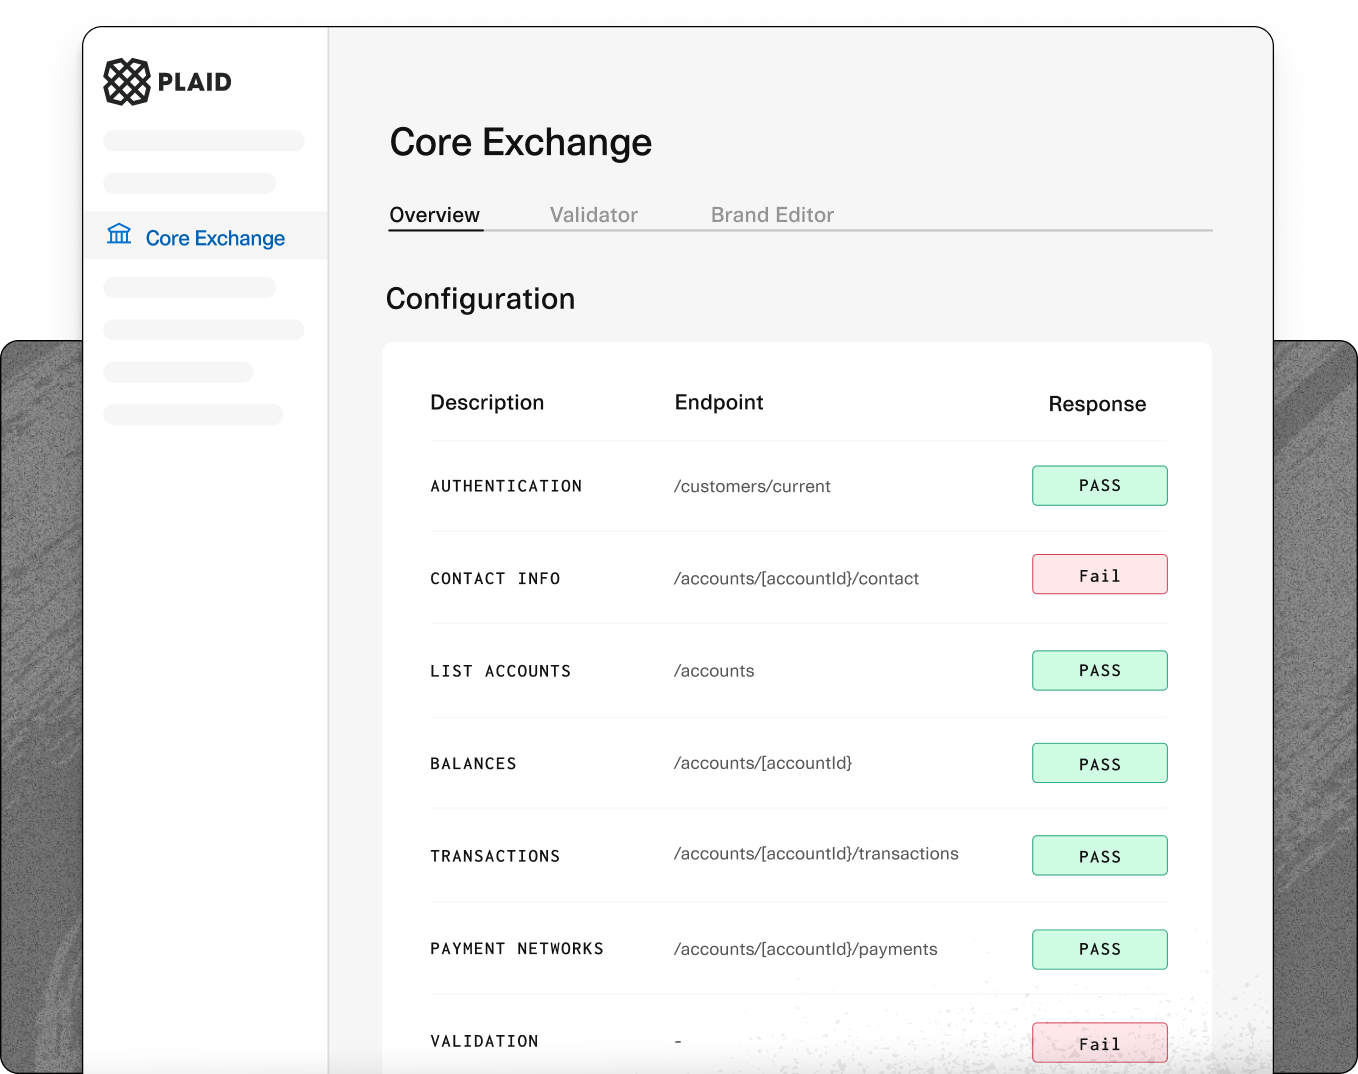Open the /customers/current endpoint link
The height and width of the screenshot is (1074, 1358).
752,486
